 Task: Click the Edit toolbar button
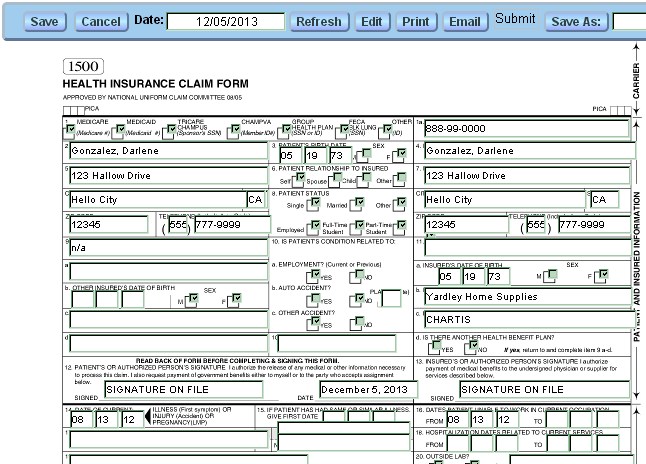coord(371,21)
